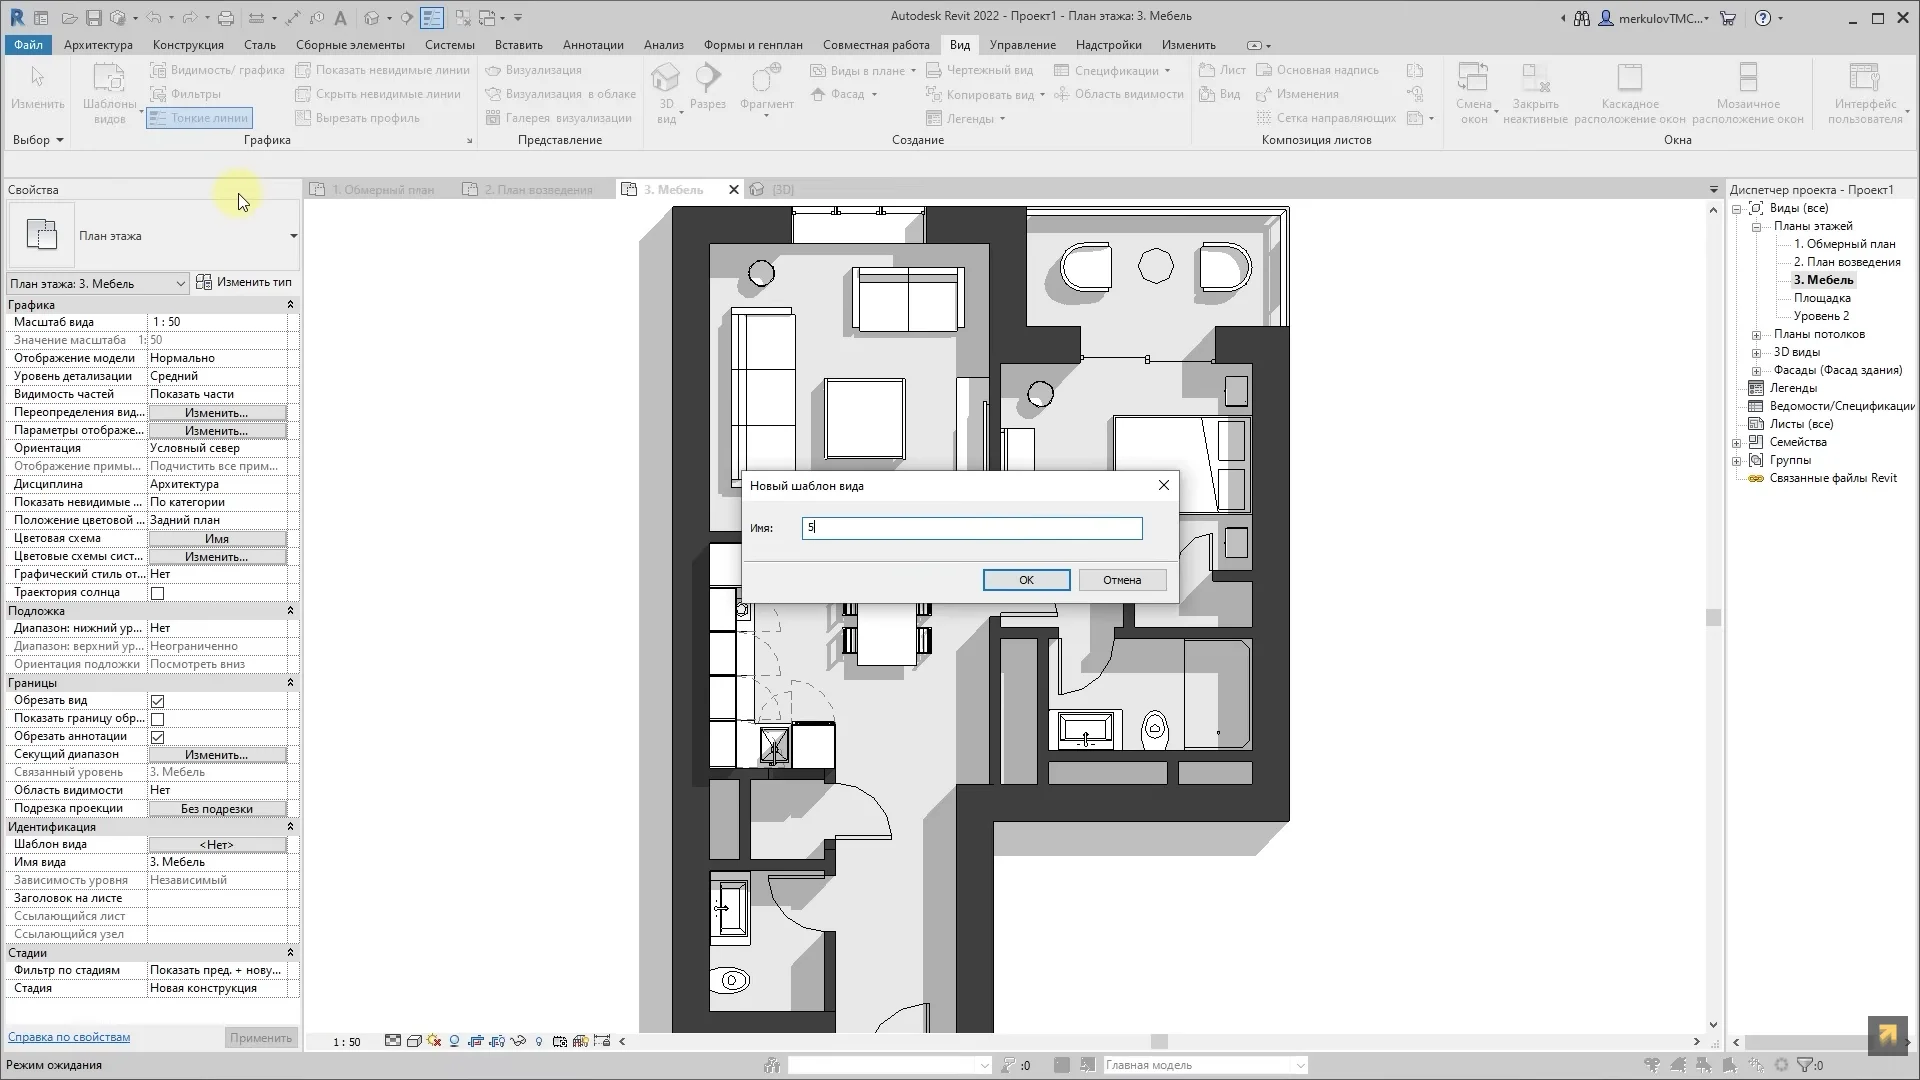This screenshot has height=1080, width=1920.
Task: Expand the Планы потолков tree node
Action: click(x=1756, y=335)
